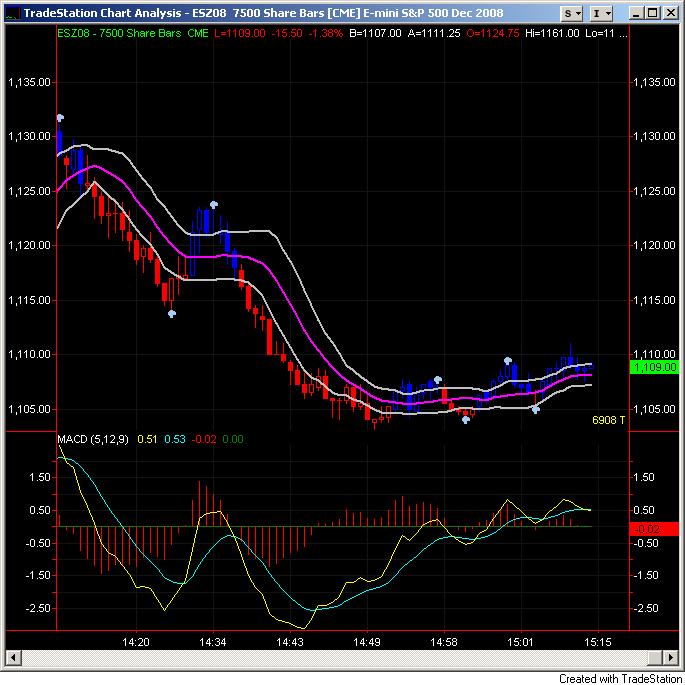Click the 14:49 time axis label
685x685 pixels.
[367, 642]
